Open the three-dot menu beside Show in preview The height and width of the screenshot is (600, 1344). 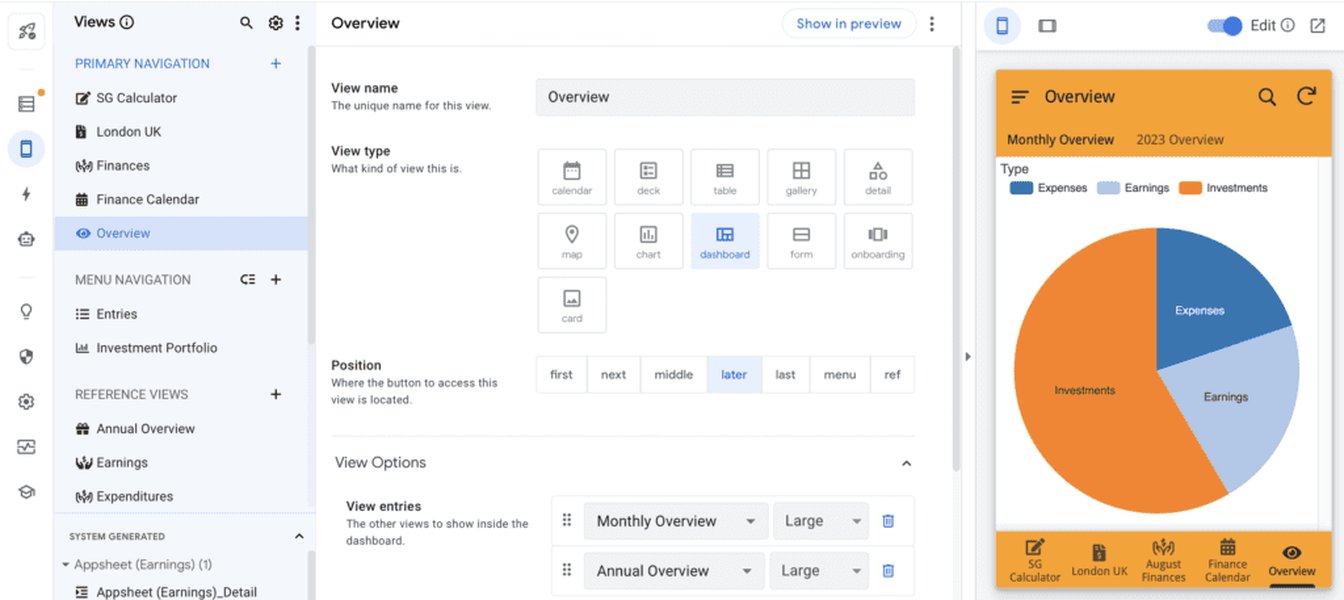932,22
